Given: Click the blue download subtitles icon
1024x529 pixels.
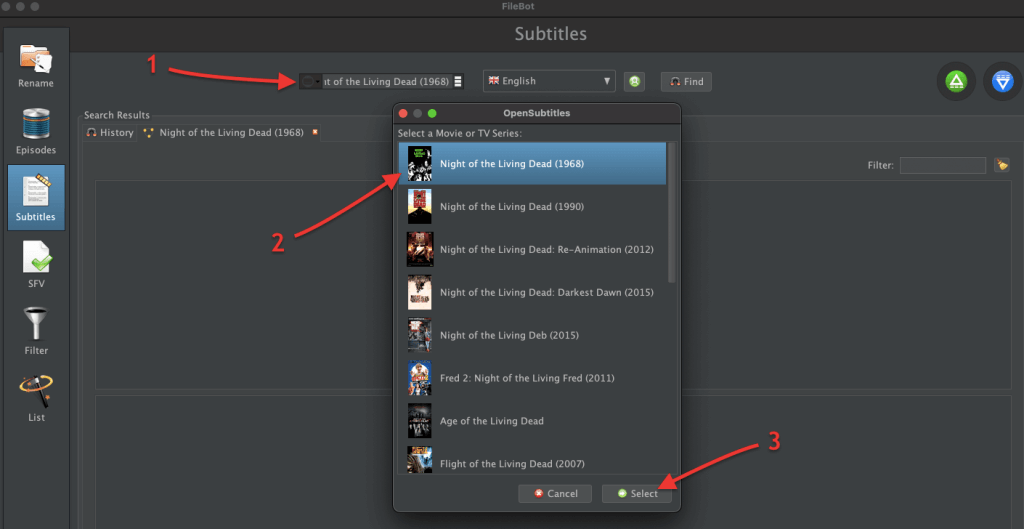Looking at the screenshot, I should coord(1002,82).
